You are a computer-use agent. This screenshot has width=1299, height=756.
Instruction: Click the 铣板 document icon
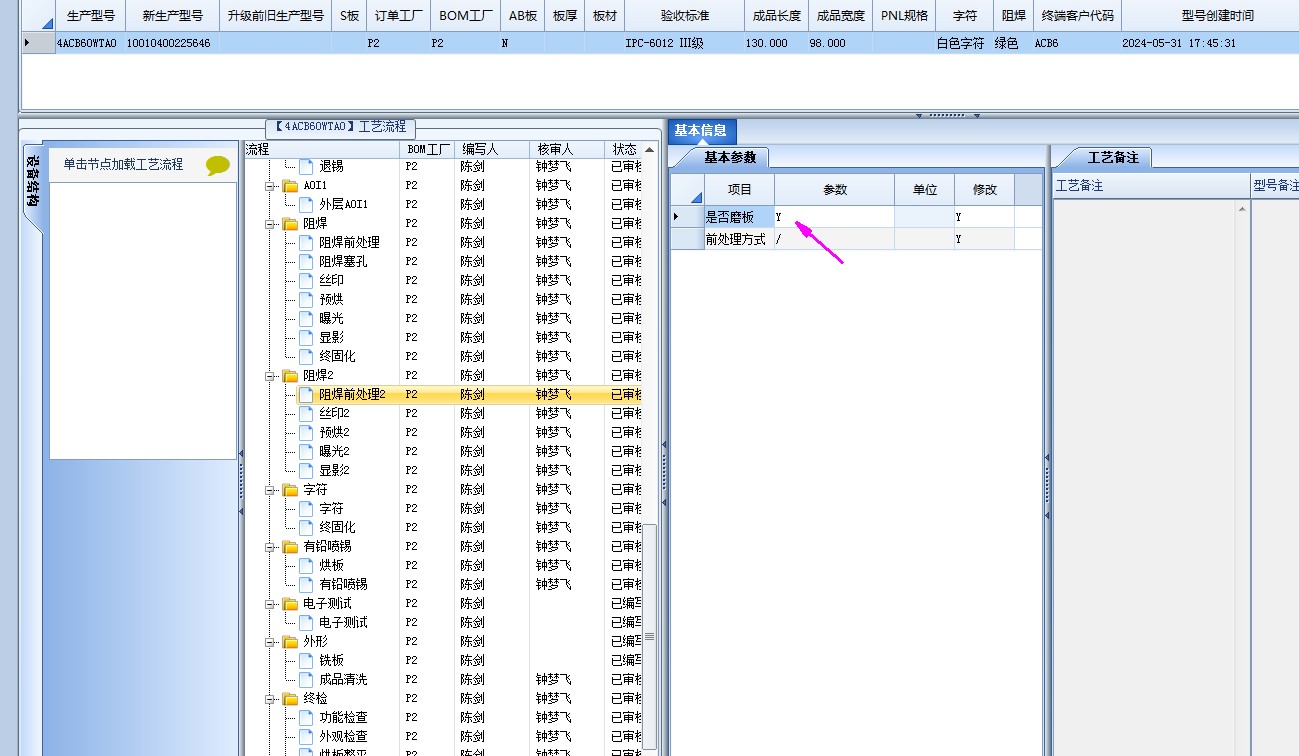pos(306,661)
